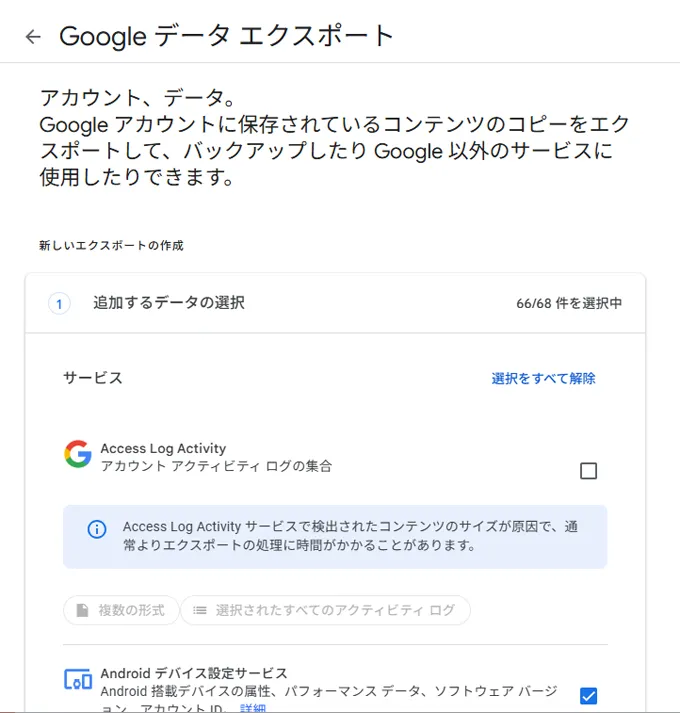Click the Google データ エクスポート page title
Screen dimensions: 680x713
(x=227, y=36)
